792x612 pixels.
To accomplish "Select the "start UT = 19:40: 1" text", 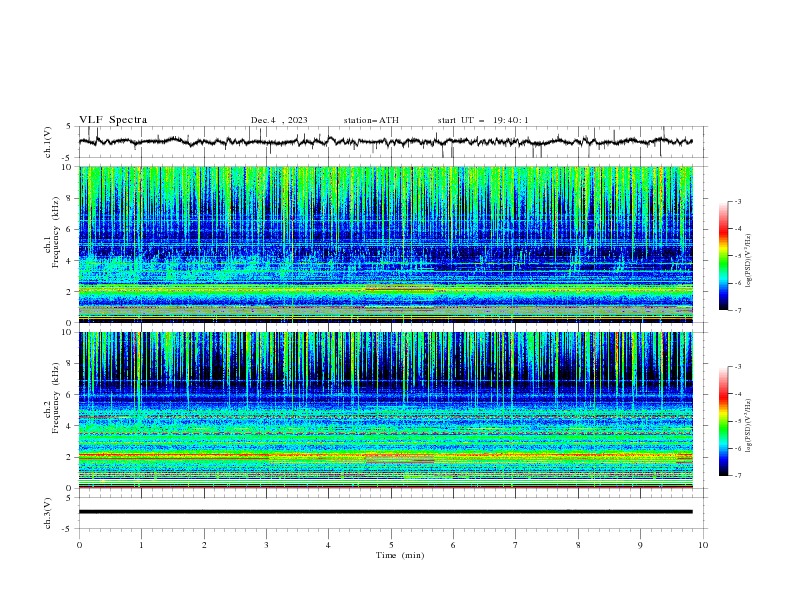I will coord(483,120).
